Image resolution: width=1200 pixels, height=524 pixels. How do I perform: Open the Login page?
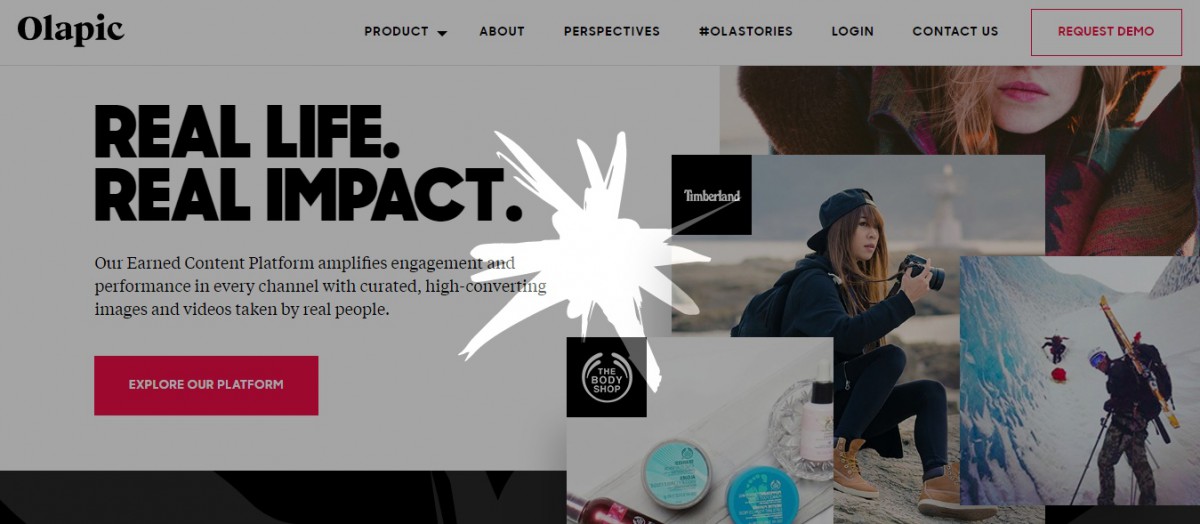point(853,31)
